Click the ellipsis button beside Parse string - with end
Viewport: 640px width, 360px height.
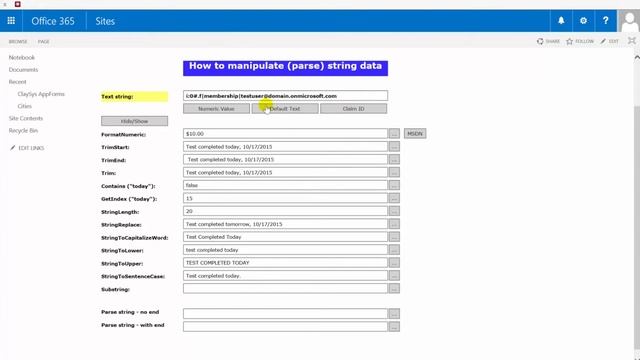pos(394,327)
